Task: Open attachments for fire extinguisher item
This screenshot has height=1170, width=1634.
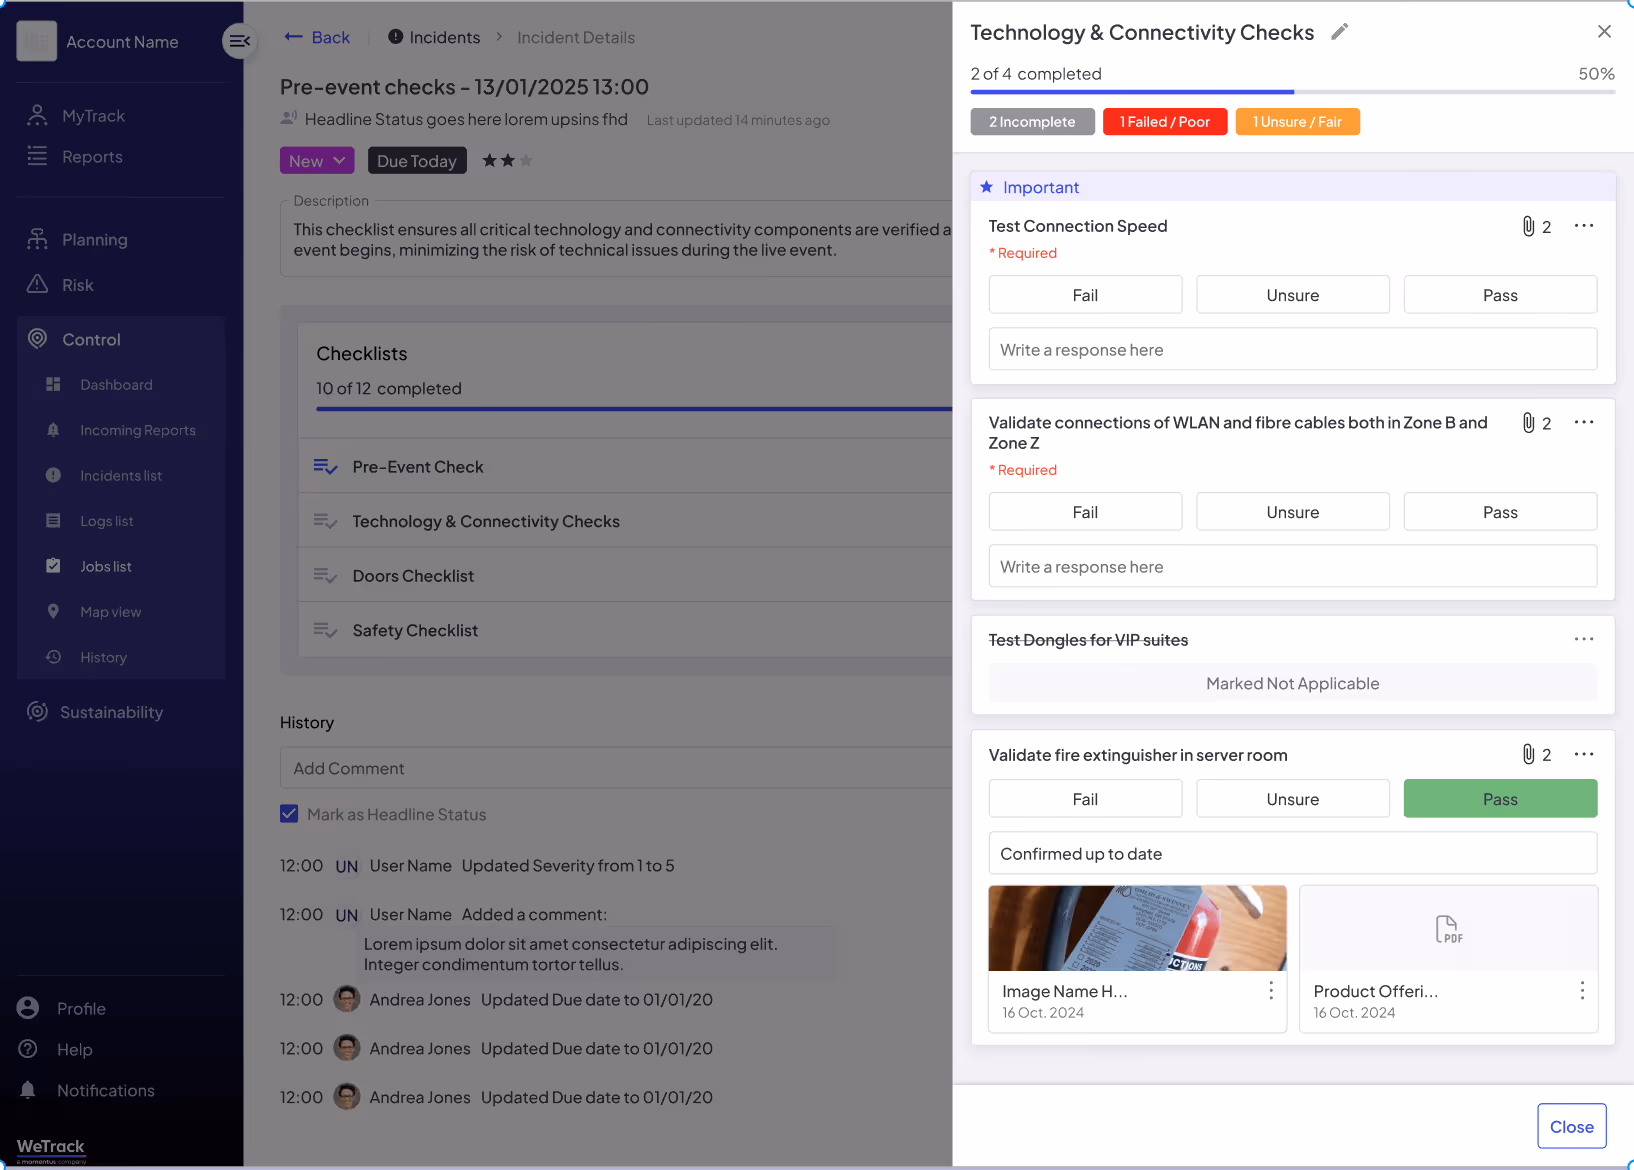Action: click(1537, 754)
